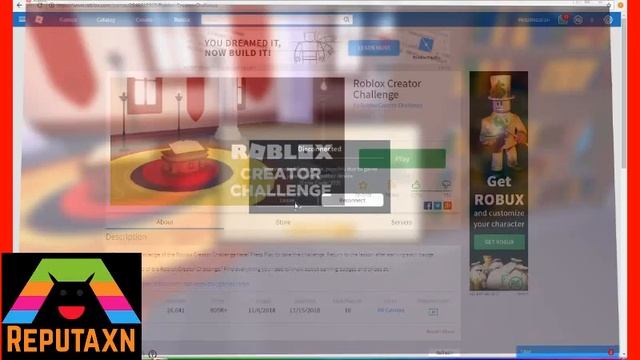Click the Get Robux ad button

(x=499, y=242)
